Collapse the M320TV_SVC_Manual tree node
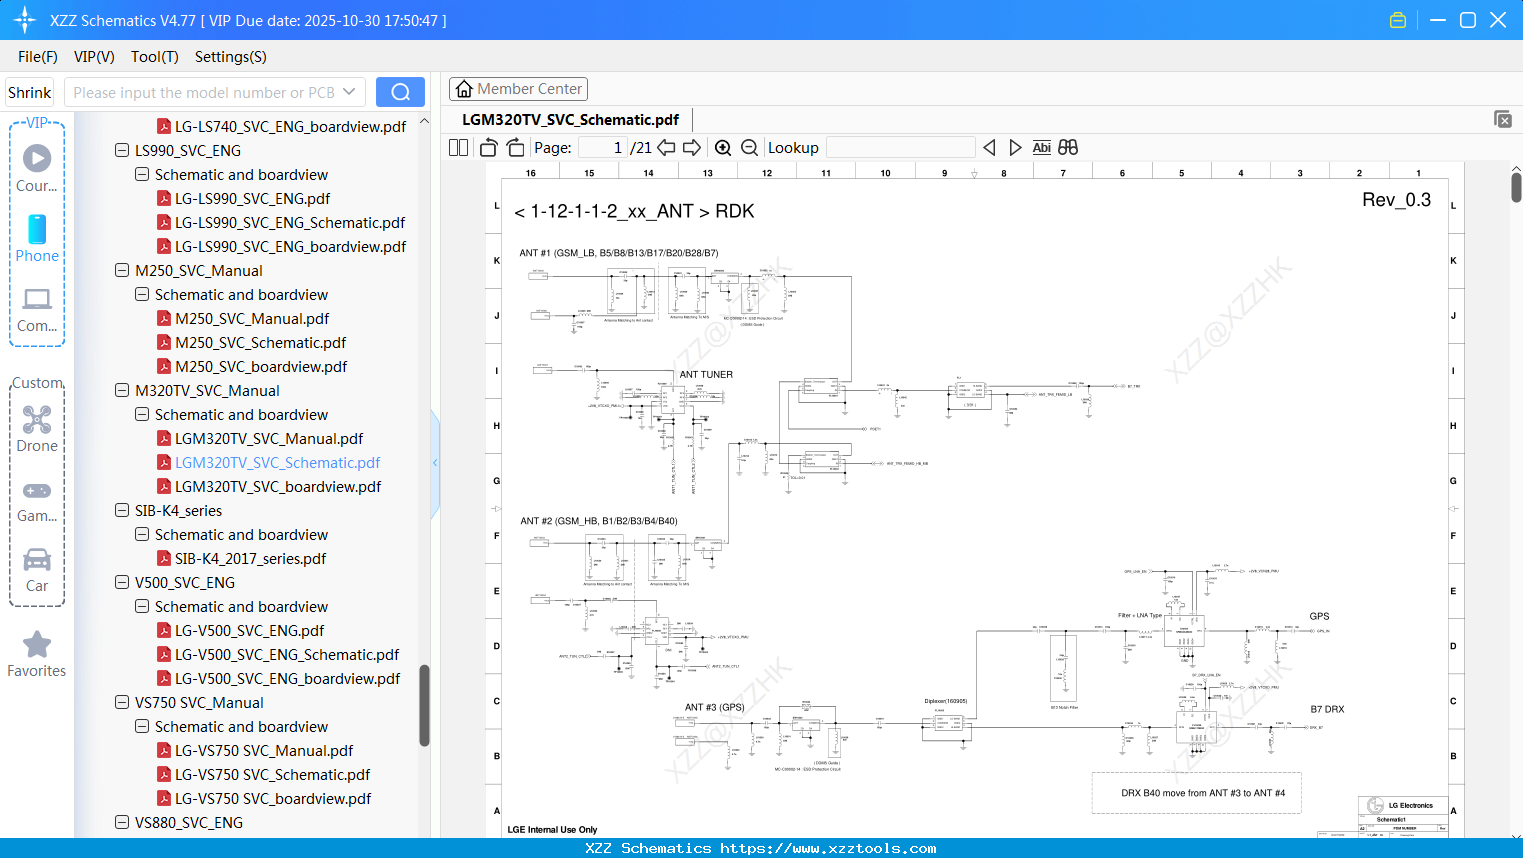Screen dimensions: 1523x858 (120, 390)
